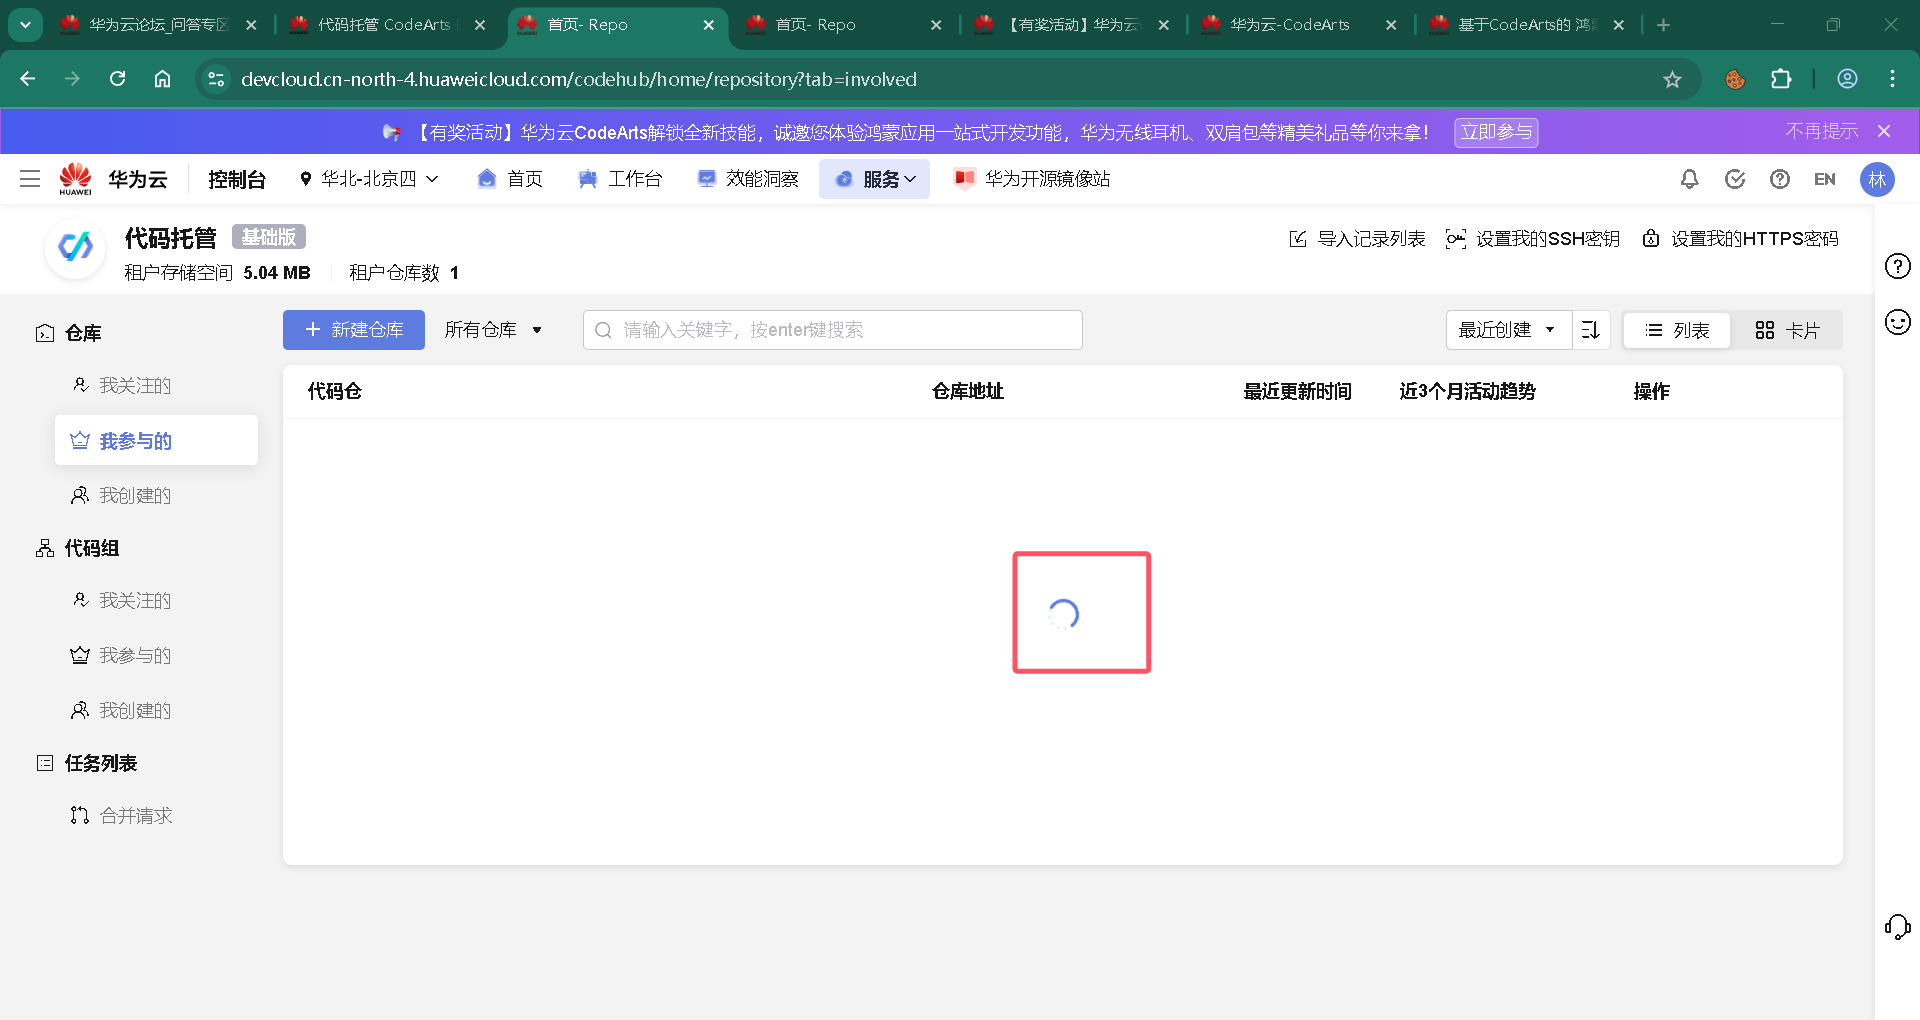The image size is (1920, 1020).
Task: Go to 首页 in the top navigation
Action: point(510,179)
